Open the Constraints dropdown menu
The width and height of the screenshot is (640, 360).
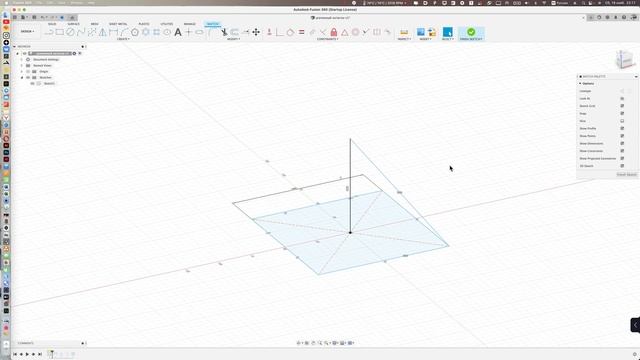click(x=327, y=39)
